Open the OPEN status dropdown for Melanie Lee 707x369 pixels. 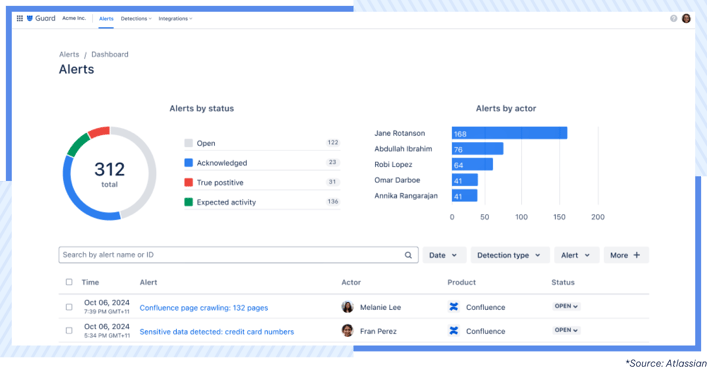(566, 306)
